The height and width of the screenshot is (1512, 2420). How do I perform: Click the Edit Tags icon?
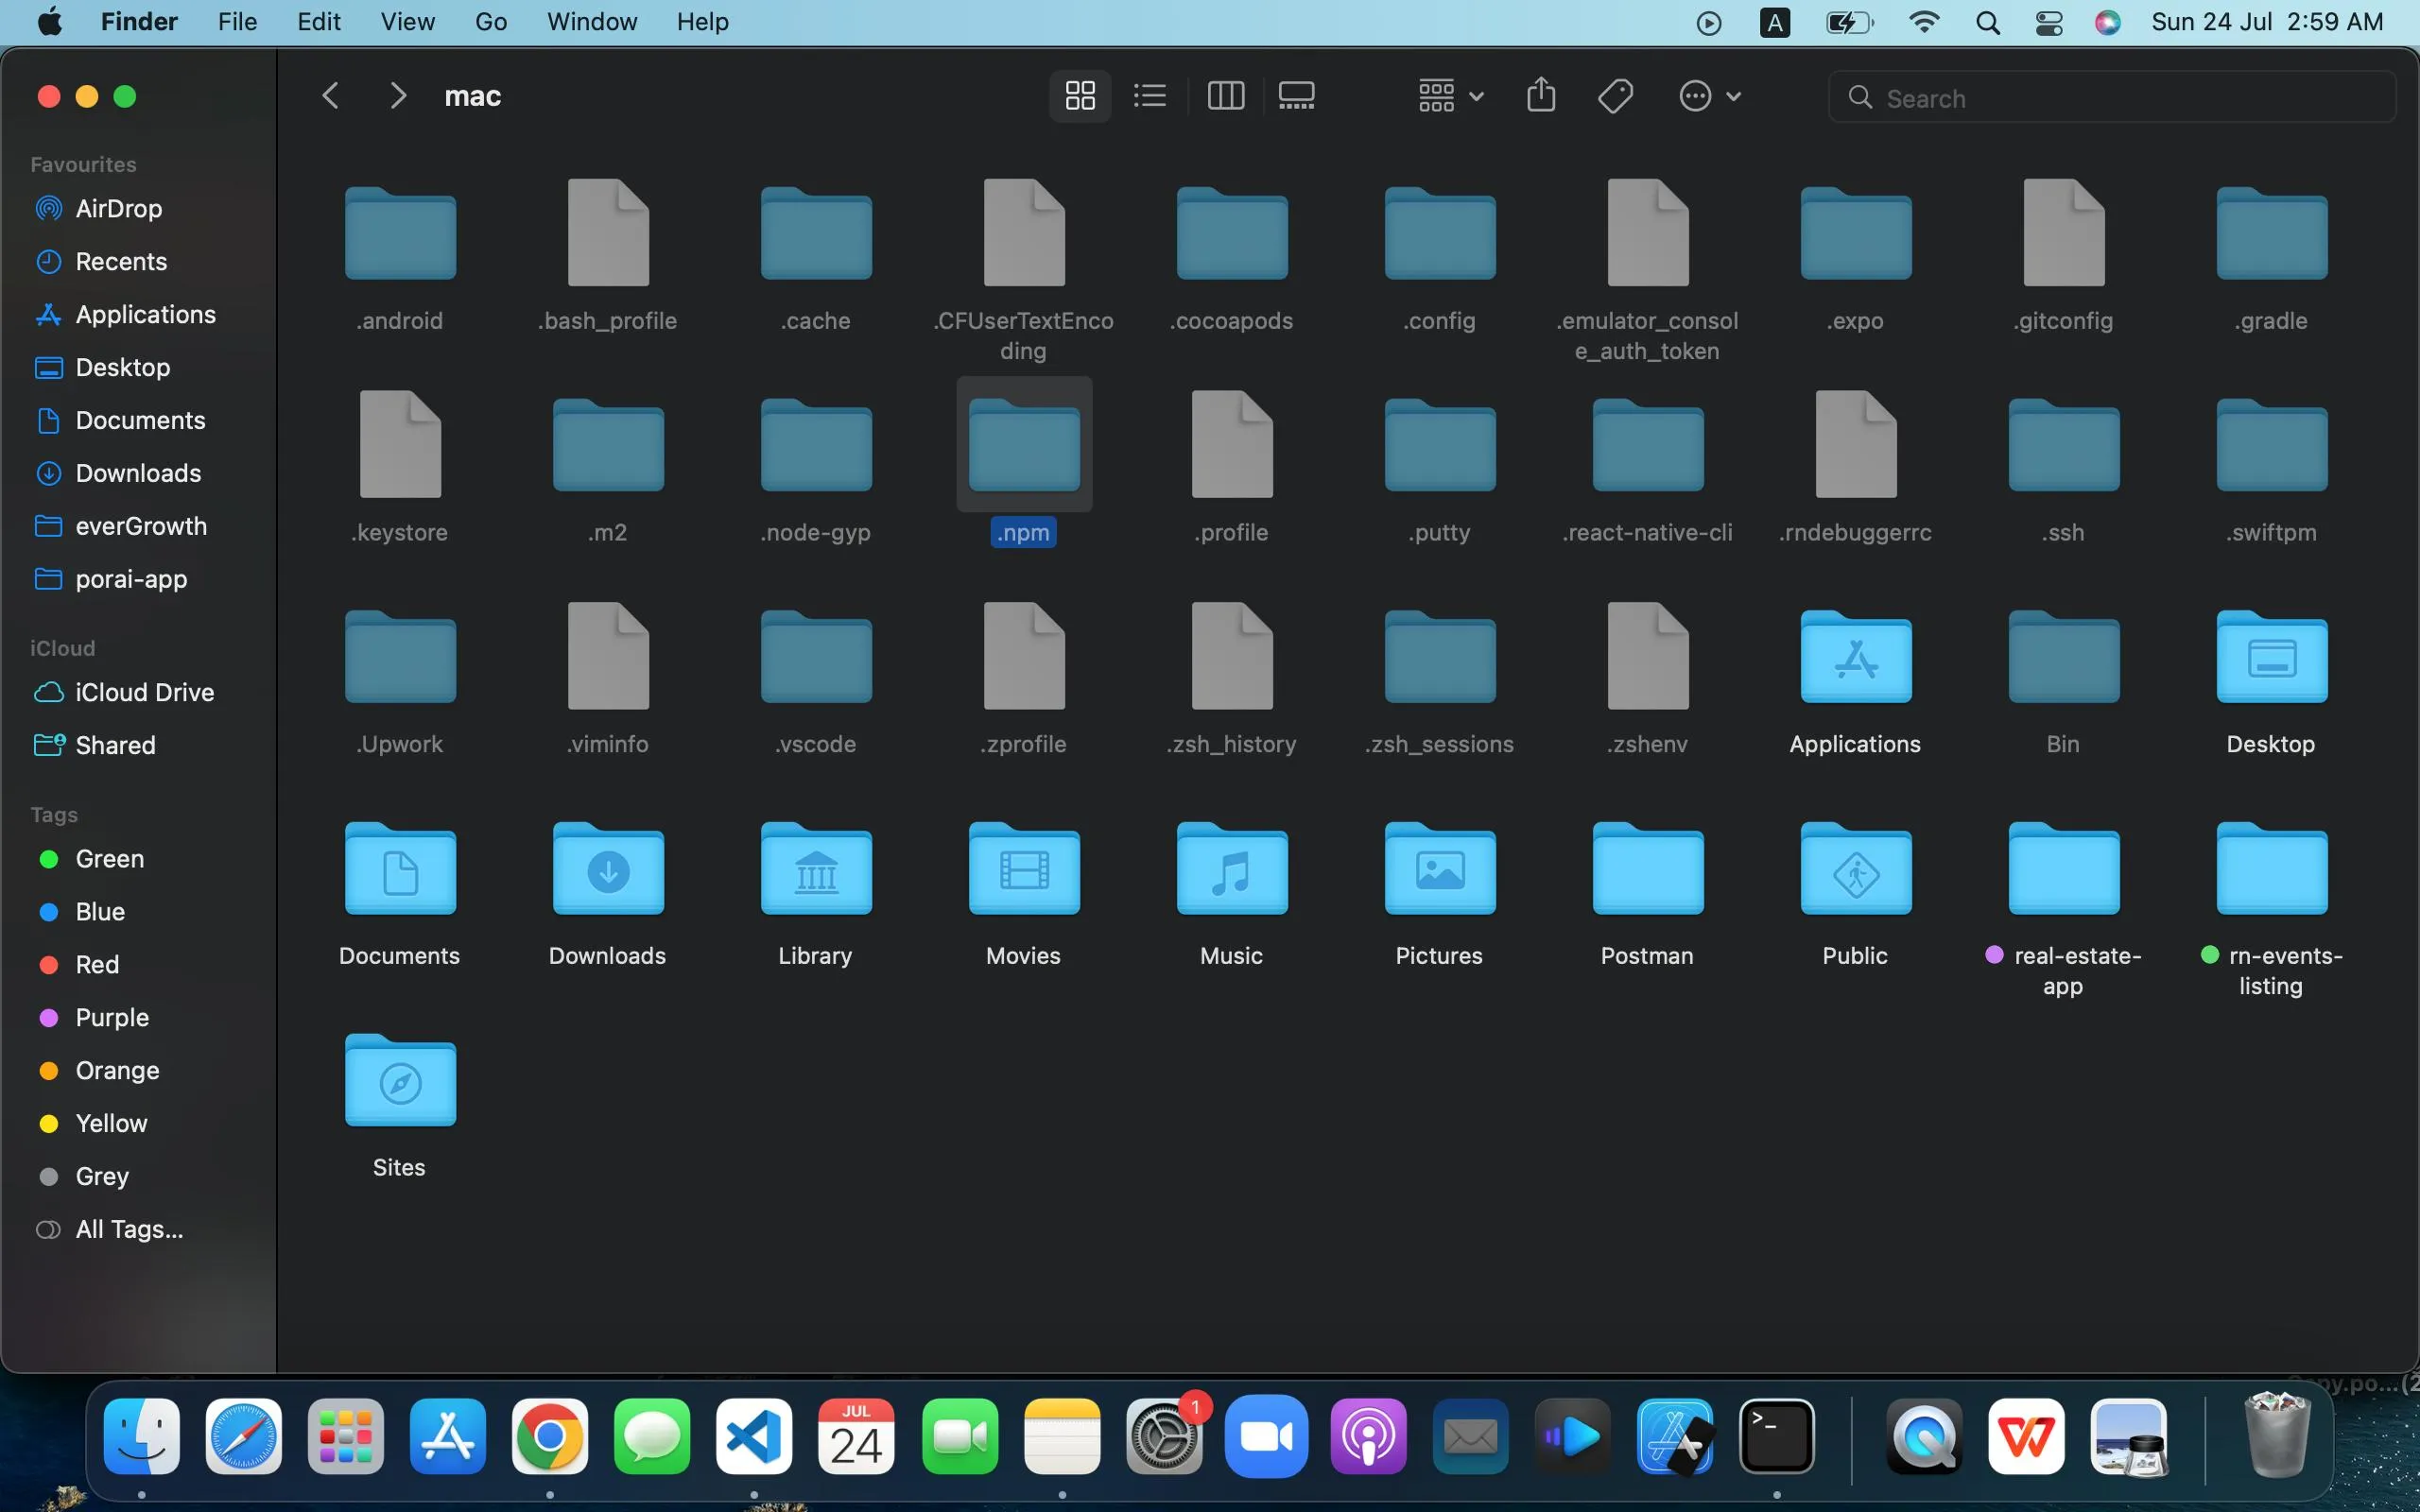click(1615, 96)
